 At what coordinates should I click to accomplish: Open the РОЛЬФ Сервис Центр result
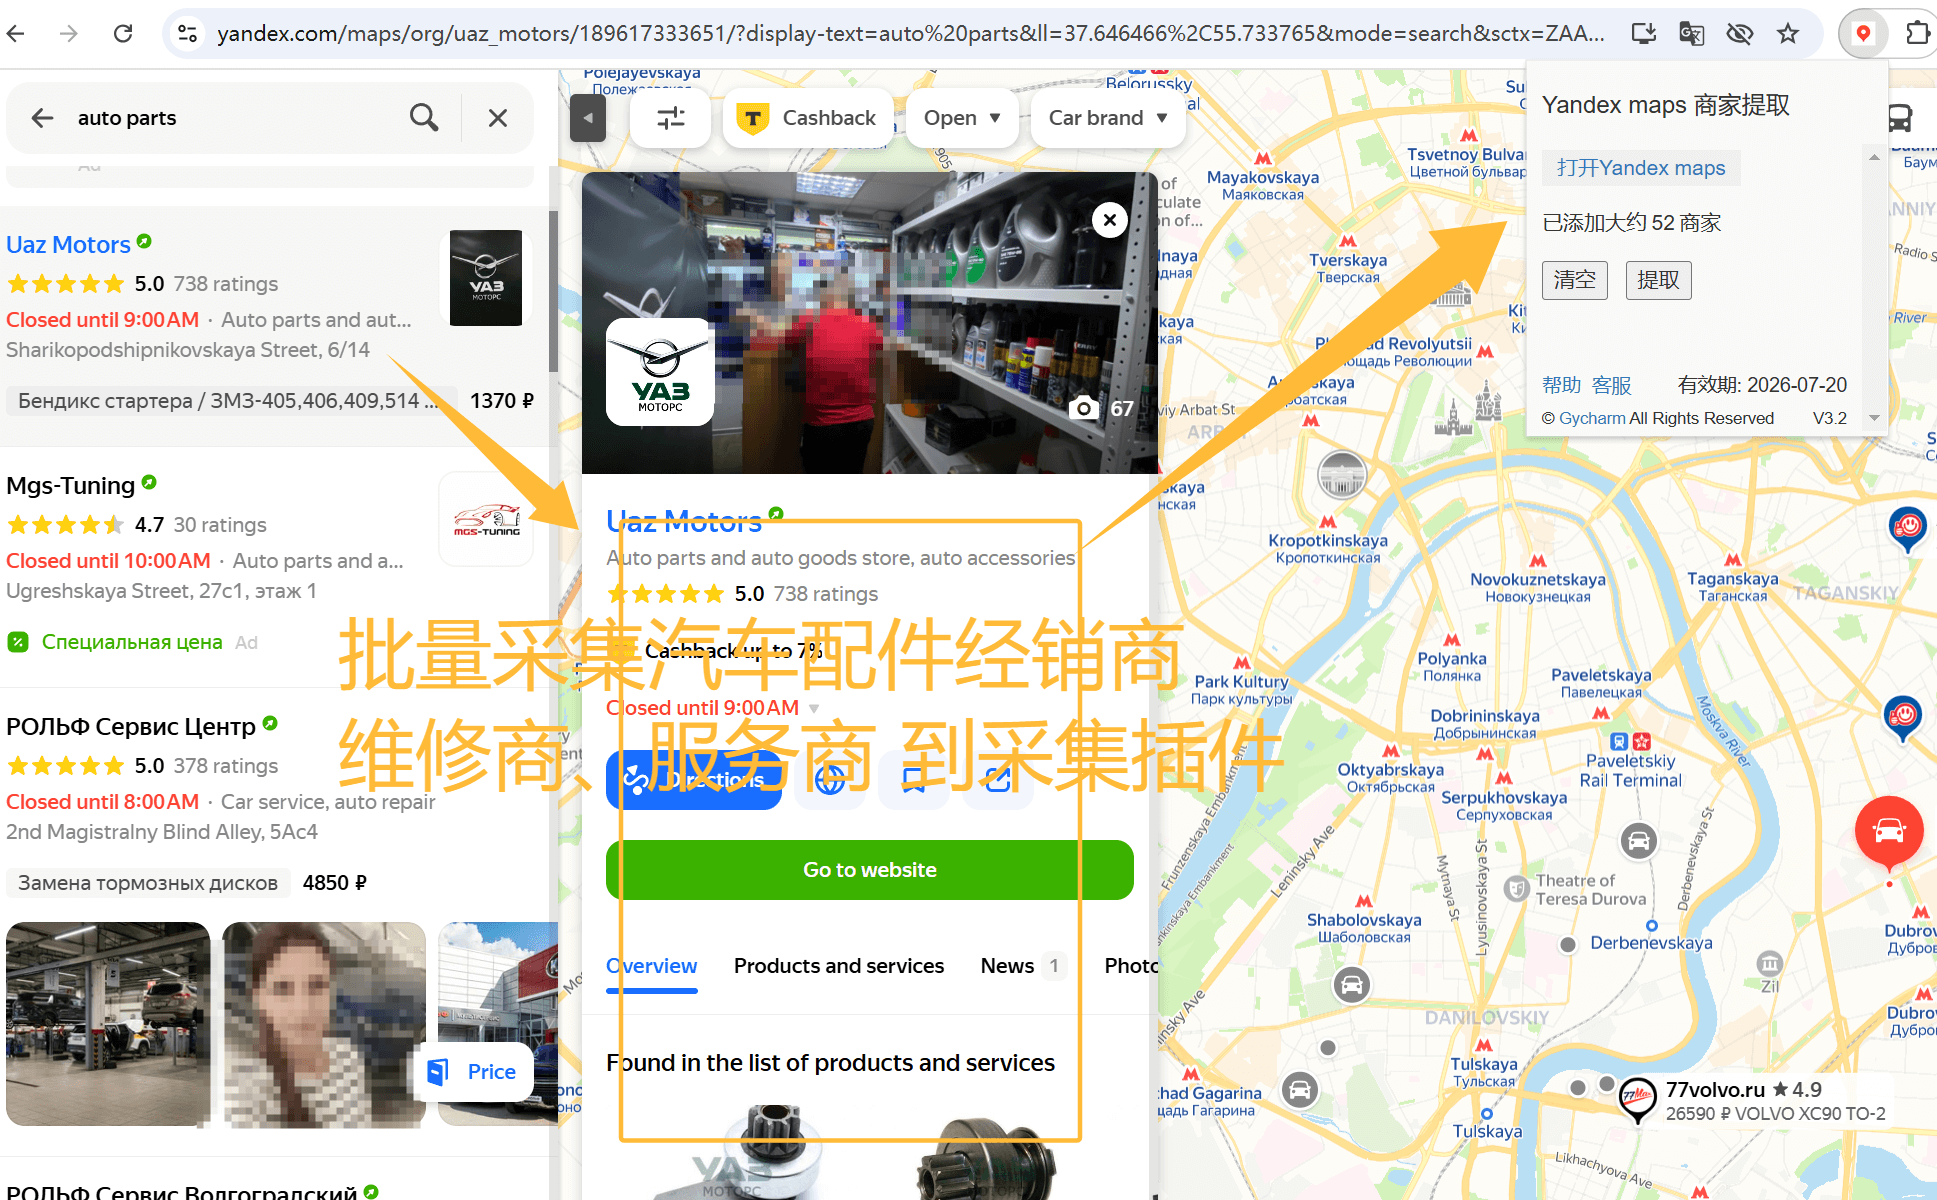(131, 727)
